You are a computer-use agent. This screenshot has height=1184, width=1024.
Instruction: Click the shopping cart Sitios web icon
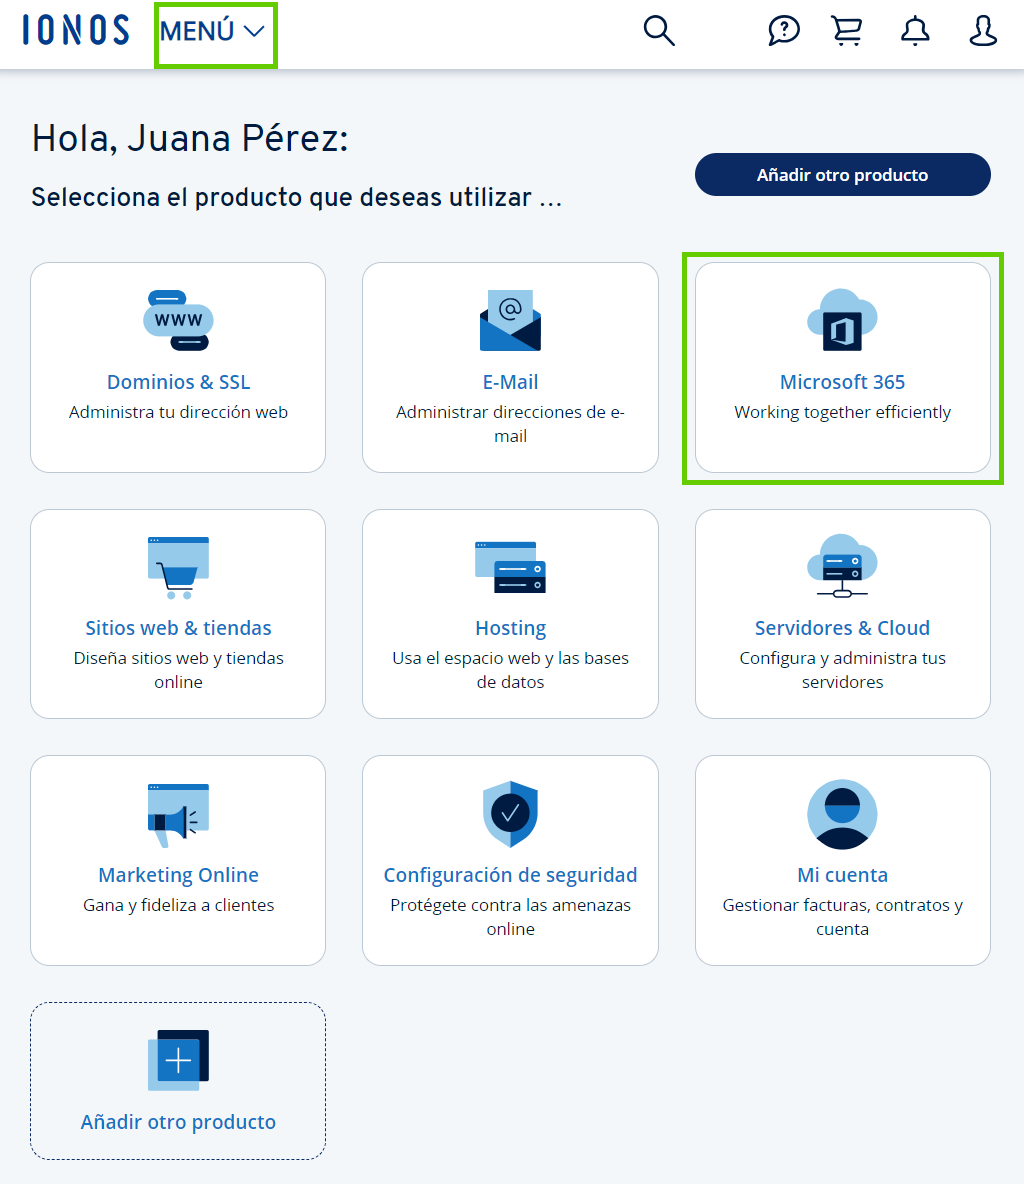178,568
